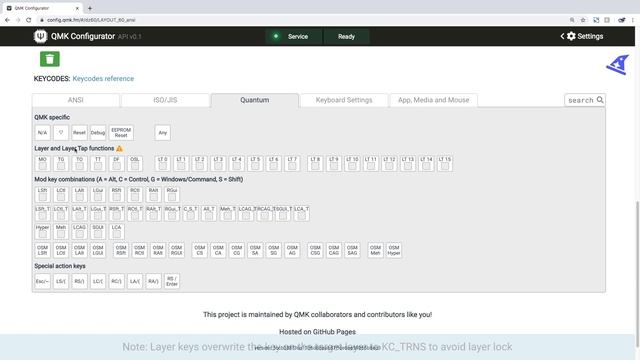The width and height of the screenshot is (640, 360).
Task: Select the Debug keycode
Action: coord(98,133)
